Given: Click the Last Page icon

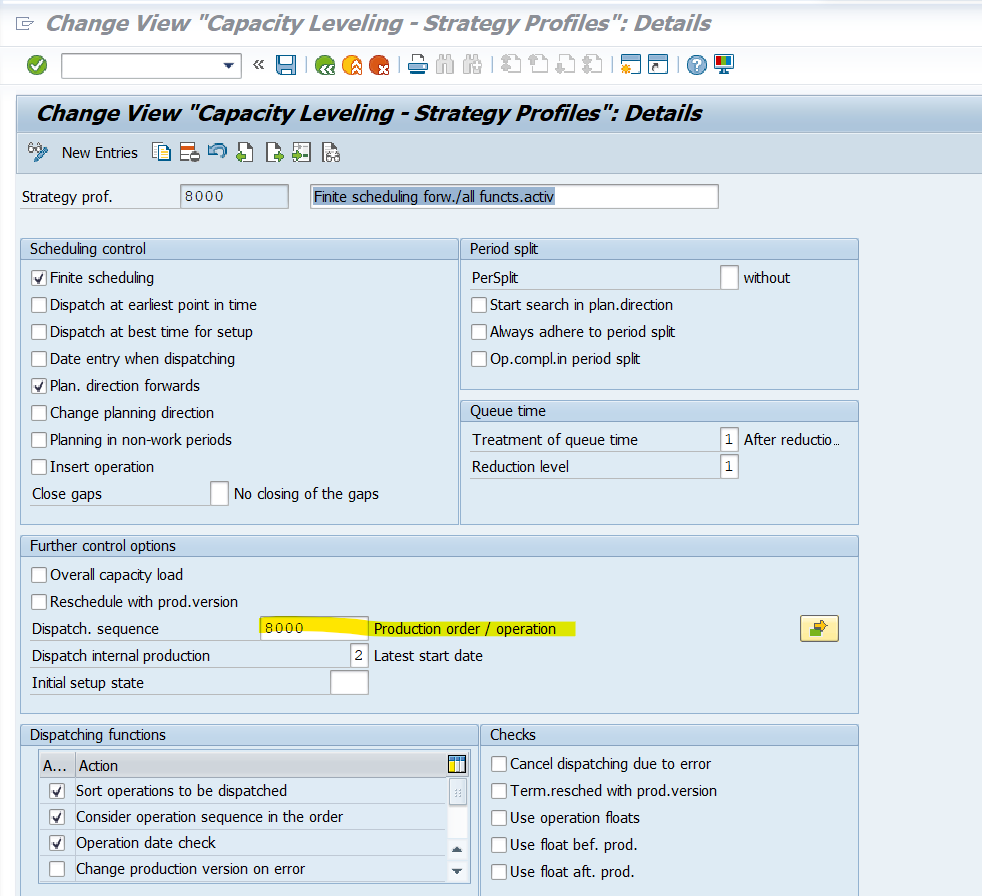Looking at the screenshot, I should tap(592, 64).
